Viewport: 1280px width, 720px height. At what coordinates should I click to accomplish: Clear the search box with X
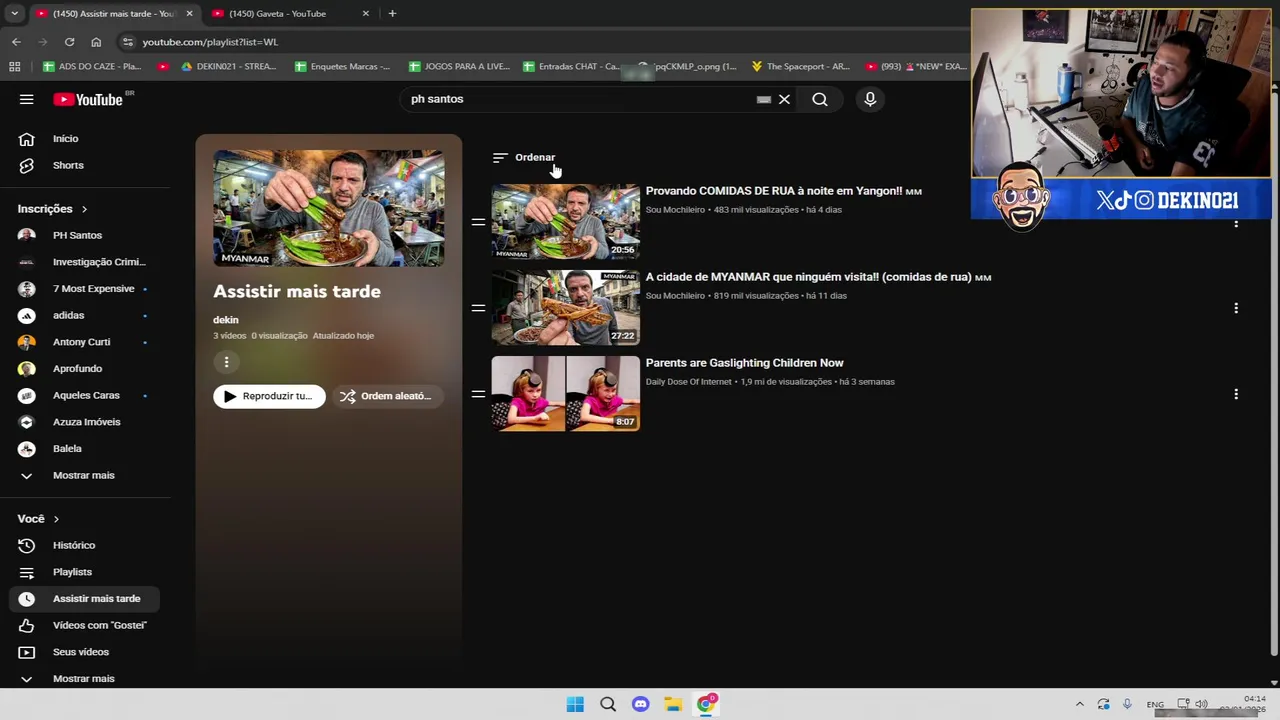(784, 99)
